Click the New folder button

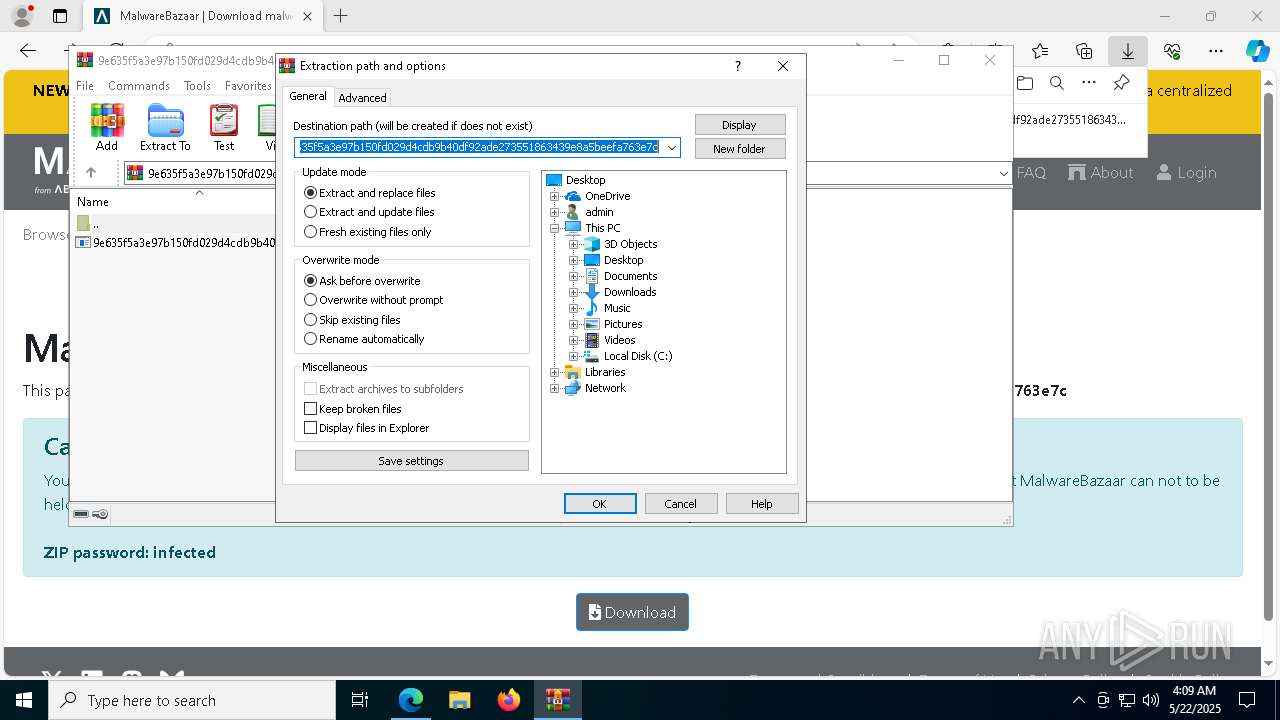(740, 149)
